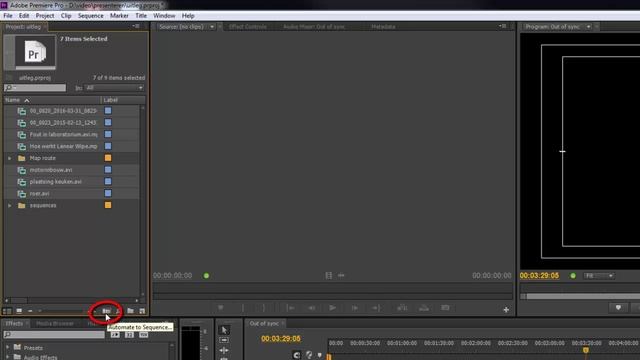Toggle Accelerated Effects filter in Effects panel
The height and width of the screenshot is (360, 640).
coord(115,335)
